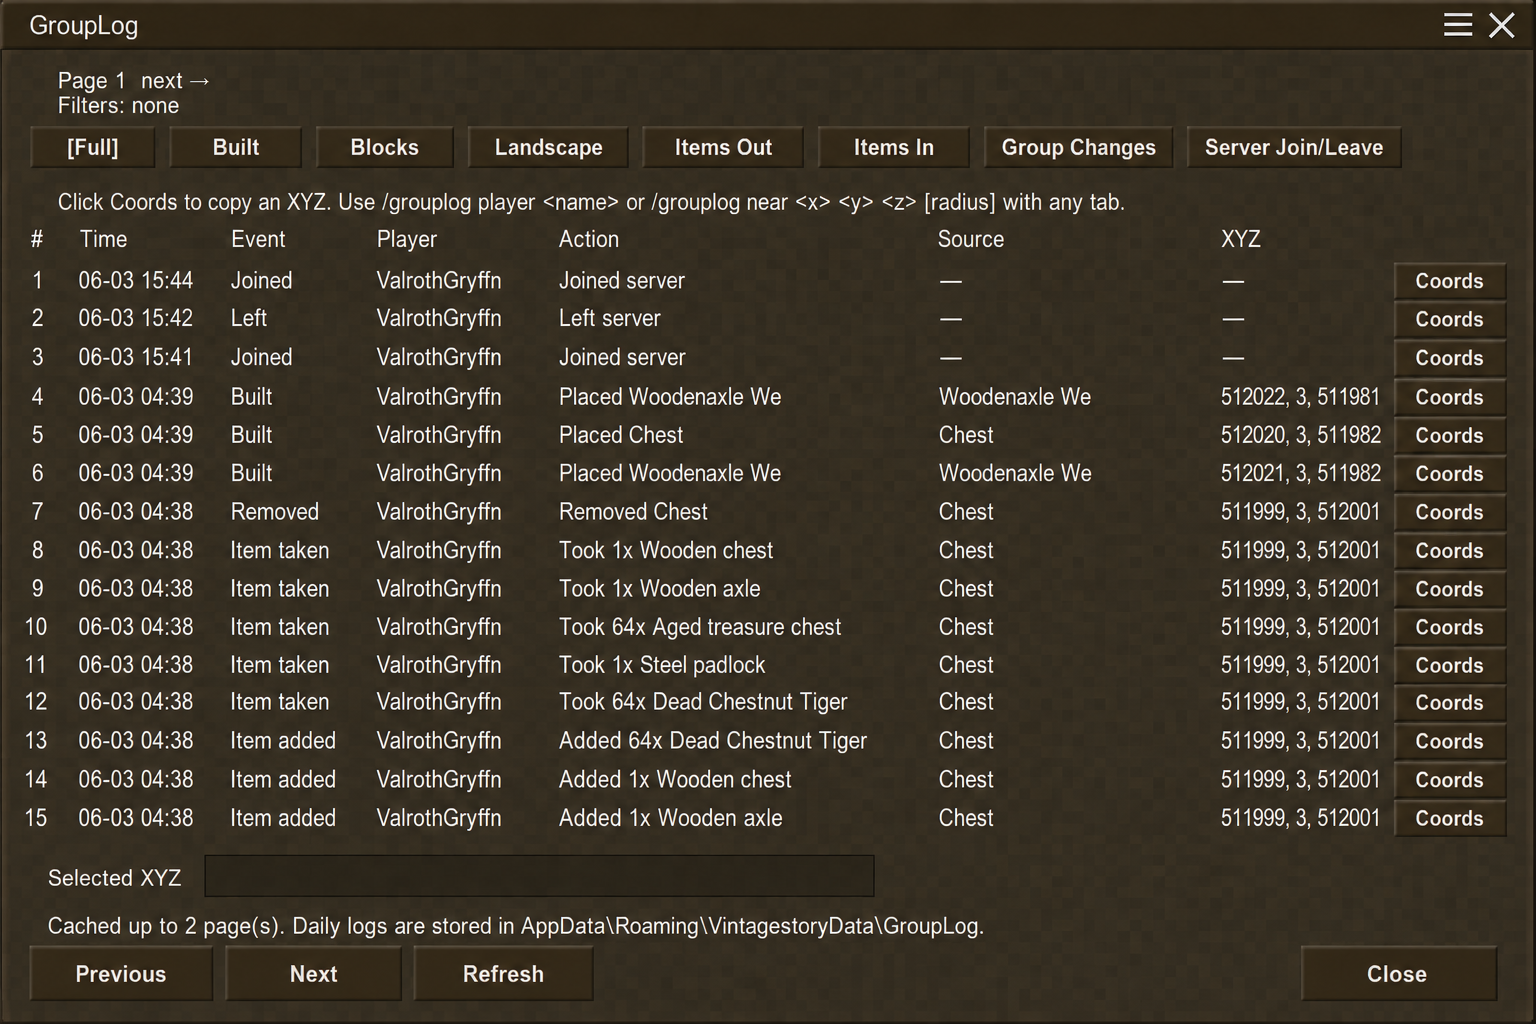Screen dimensions: 1536x1024
Task: Copy Coords for row 4 Placed Woodenaxle We
Action: coord(1449,397)
